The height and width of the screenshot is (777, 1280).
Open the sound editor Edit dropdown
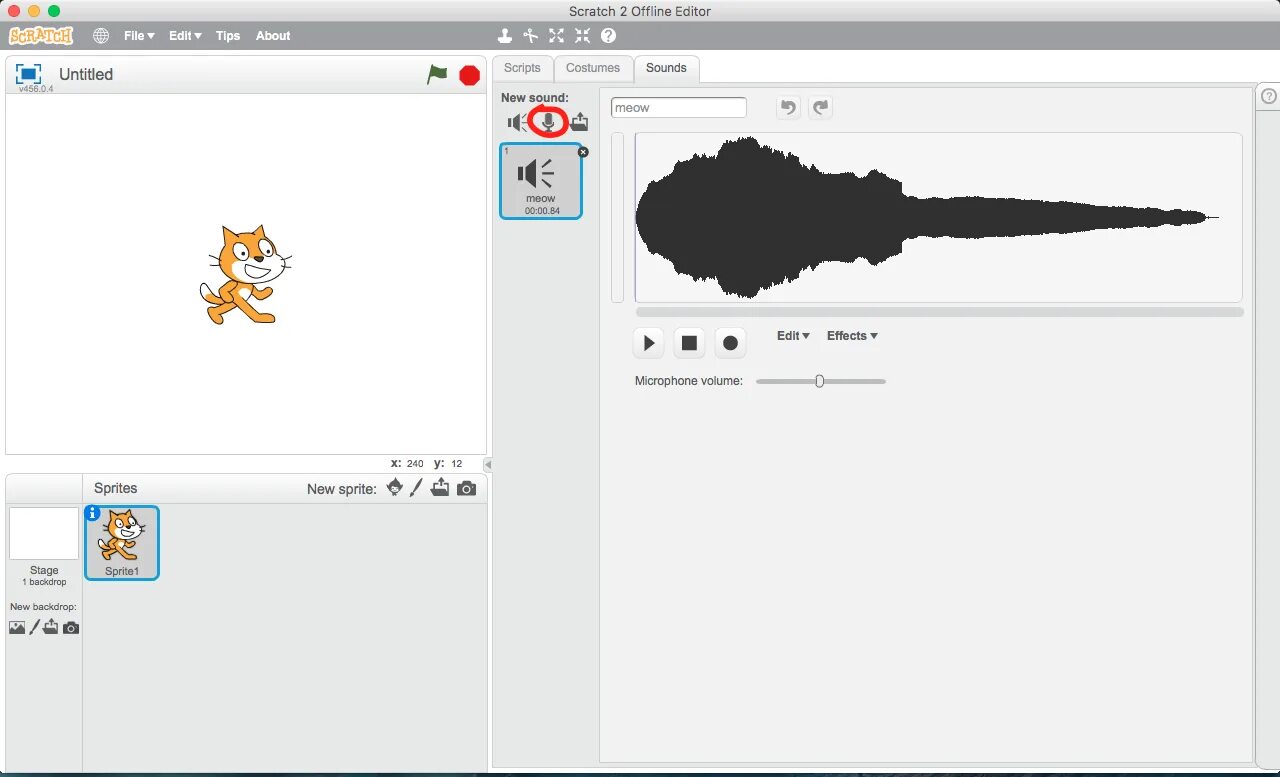click(793, 336)
